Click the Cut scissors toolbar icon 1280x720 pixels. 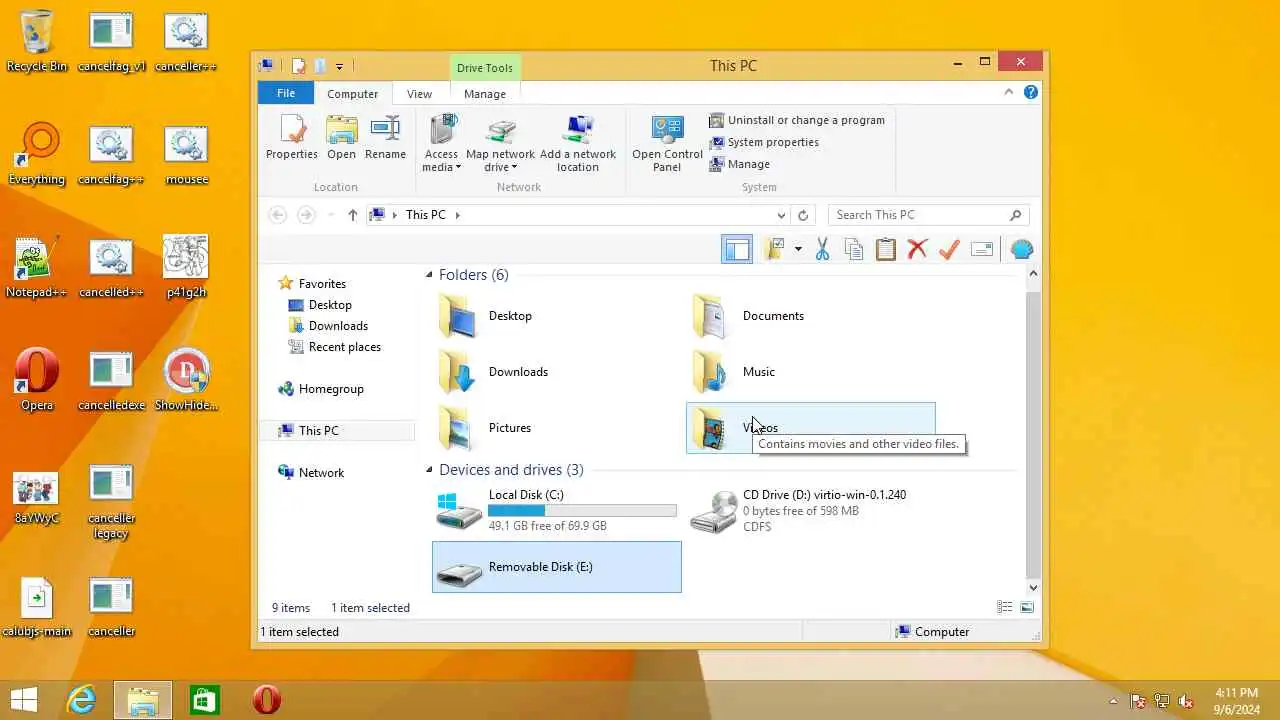pyautogui.click(x=822, y=249)
